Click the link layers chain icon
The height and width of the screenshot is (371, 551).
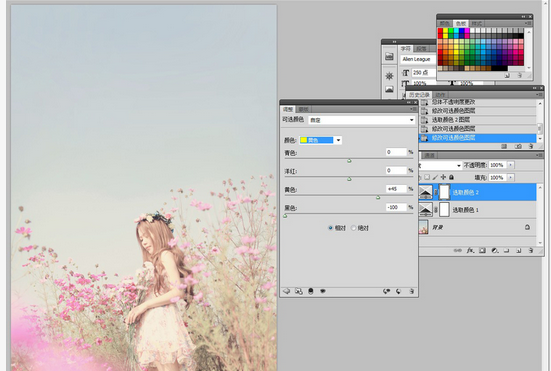[x=458, y=250]
